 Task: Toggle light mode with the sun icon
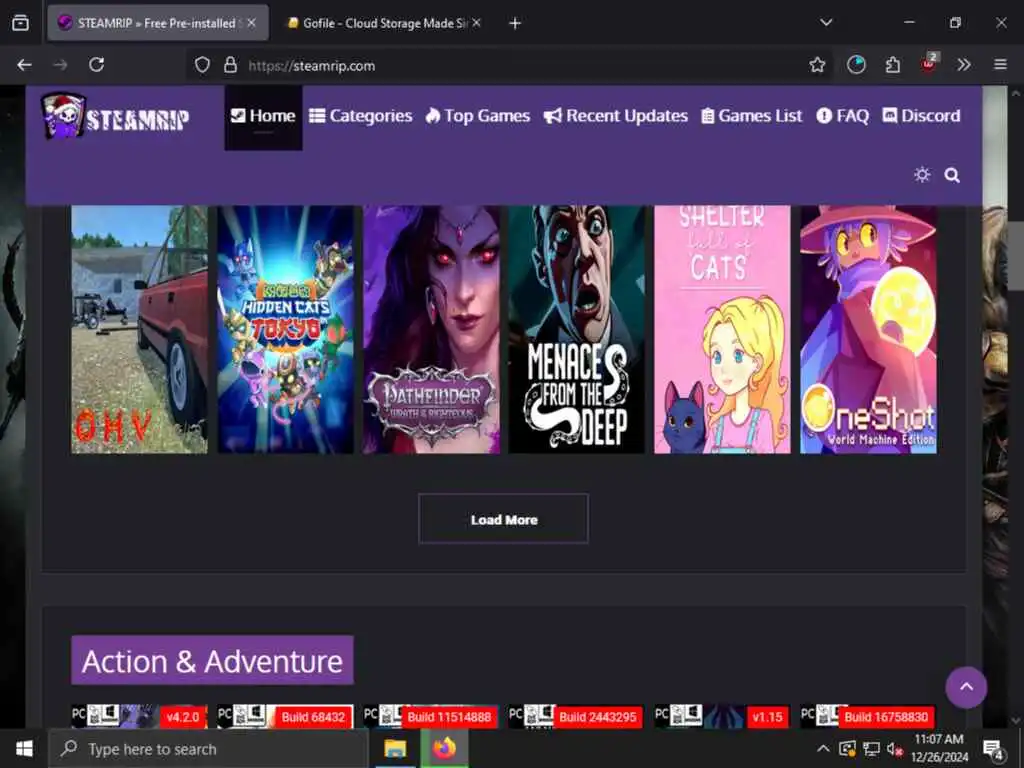pyautogui.click(x=921, y=175)
